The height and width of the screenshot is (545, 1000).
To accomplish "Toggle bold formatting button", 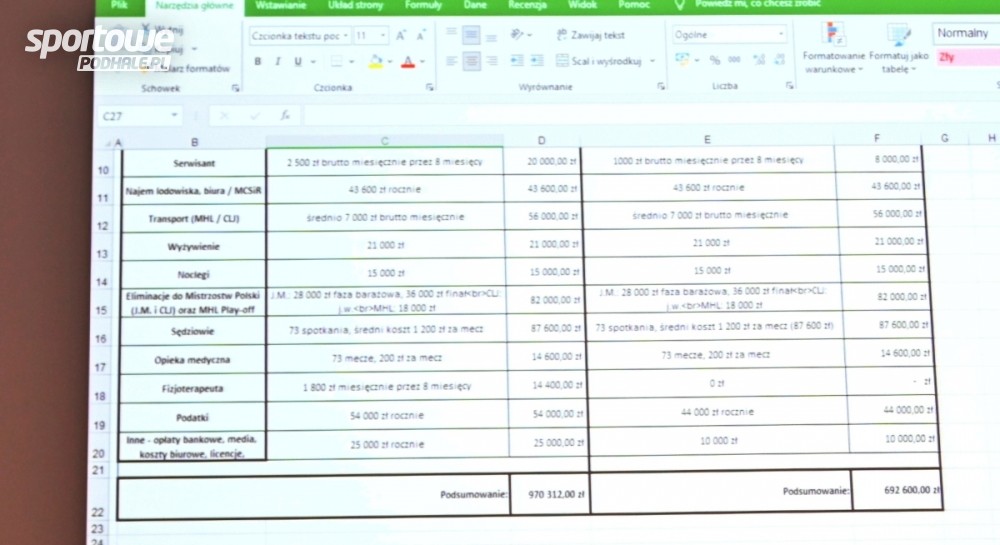I will 257,61.
